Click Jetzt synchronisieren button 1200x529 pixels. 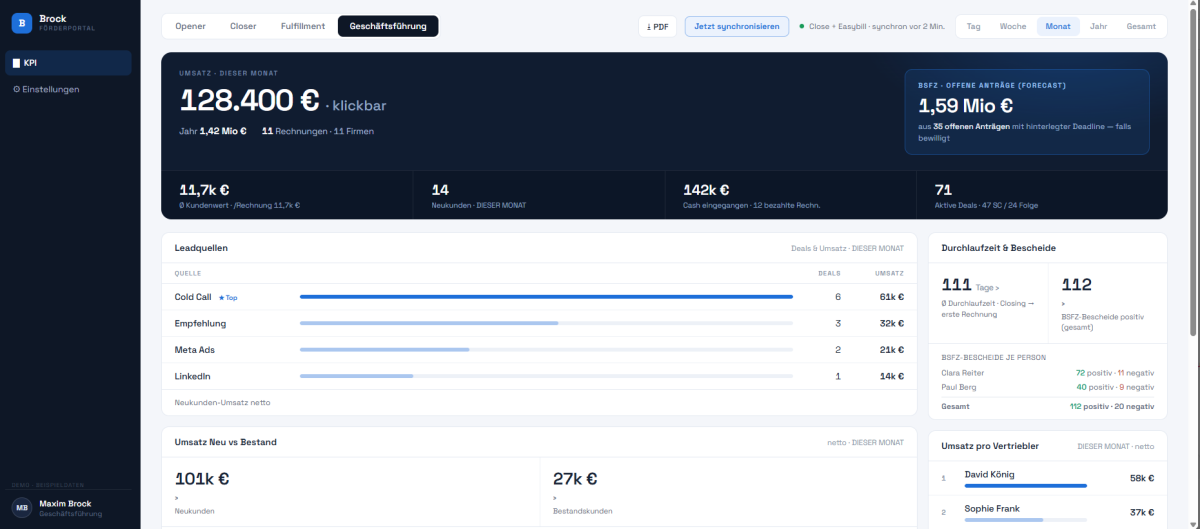pyautogui.click(x=737, y=27)
